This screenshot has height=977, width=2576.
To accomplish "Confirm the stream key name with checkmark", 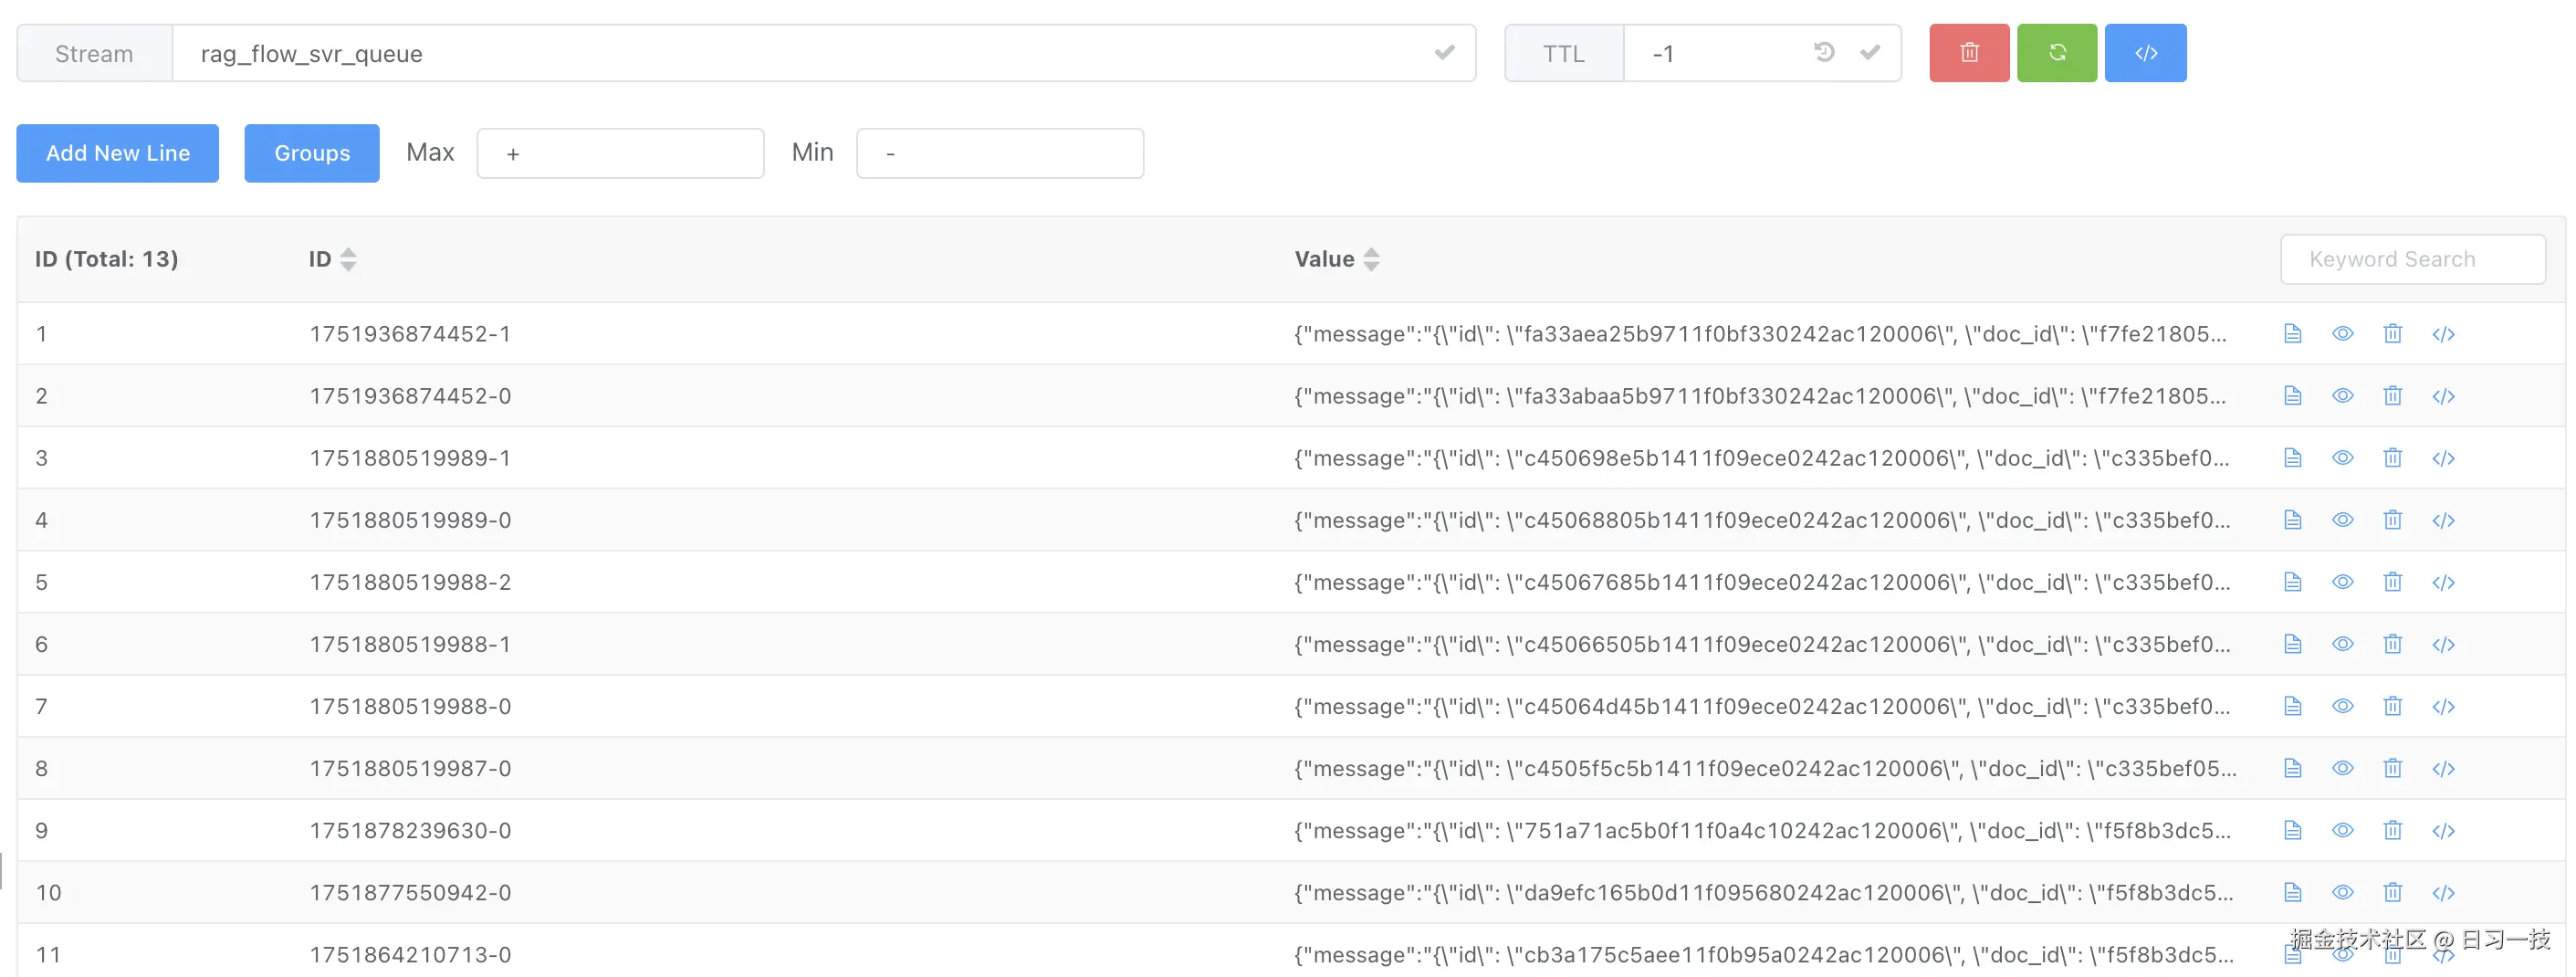I will (1444, 52).
